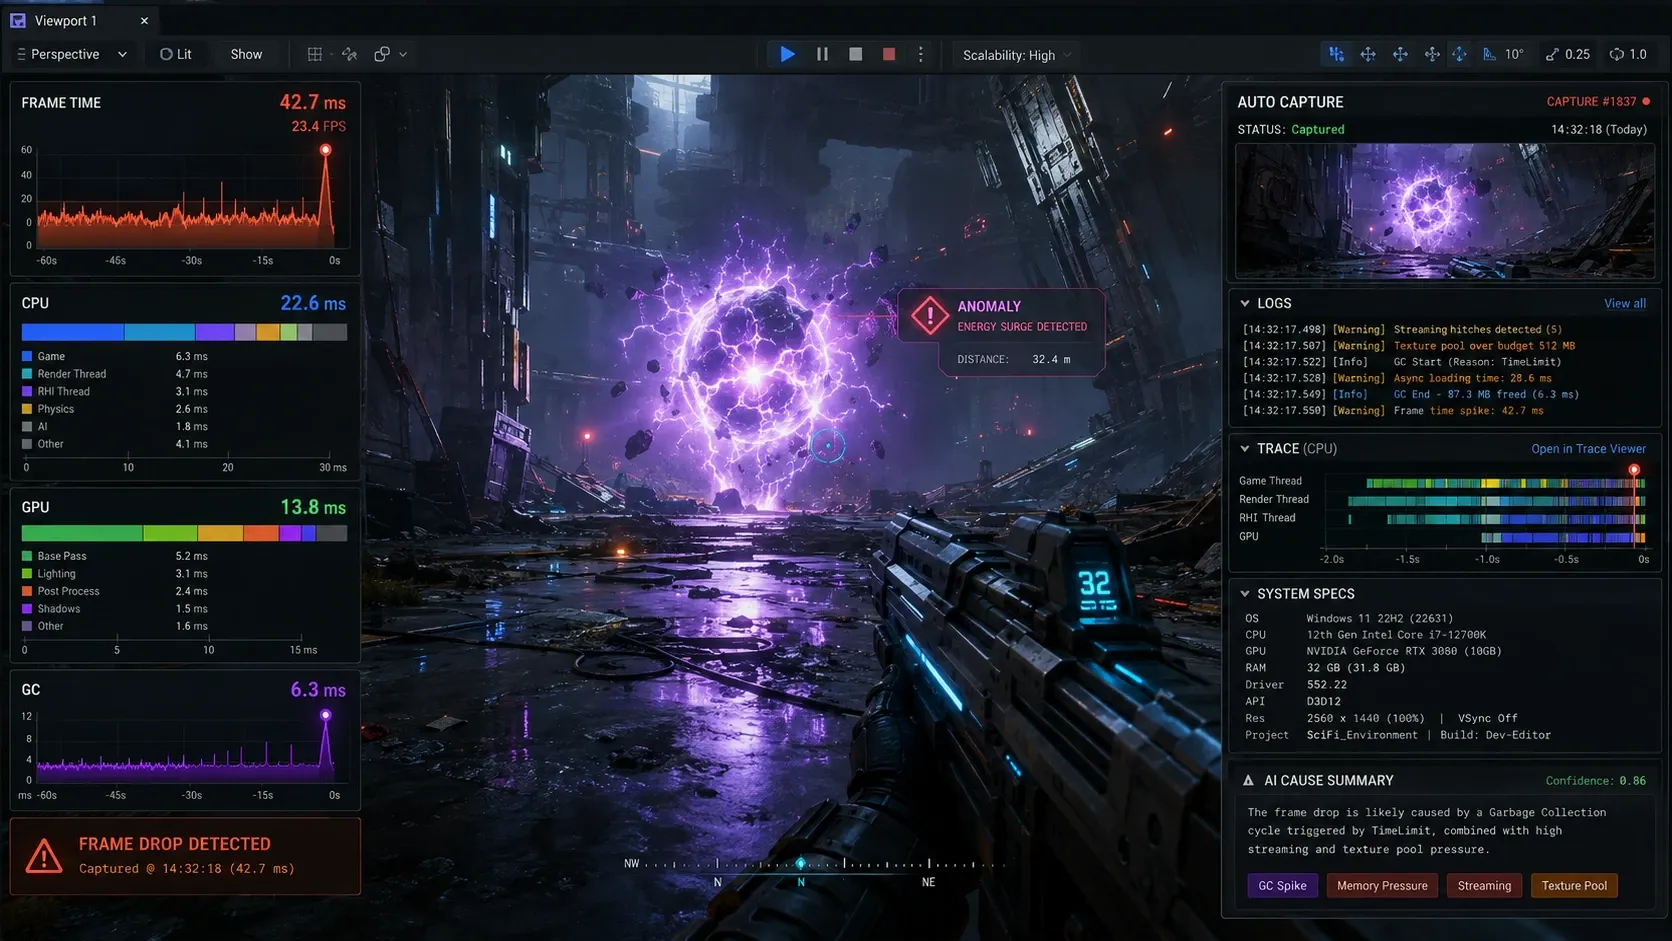Click the grid layout icon

point(315,54)
